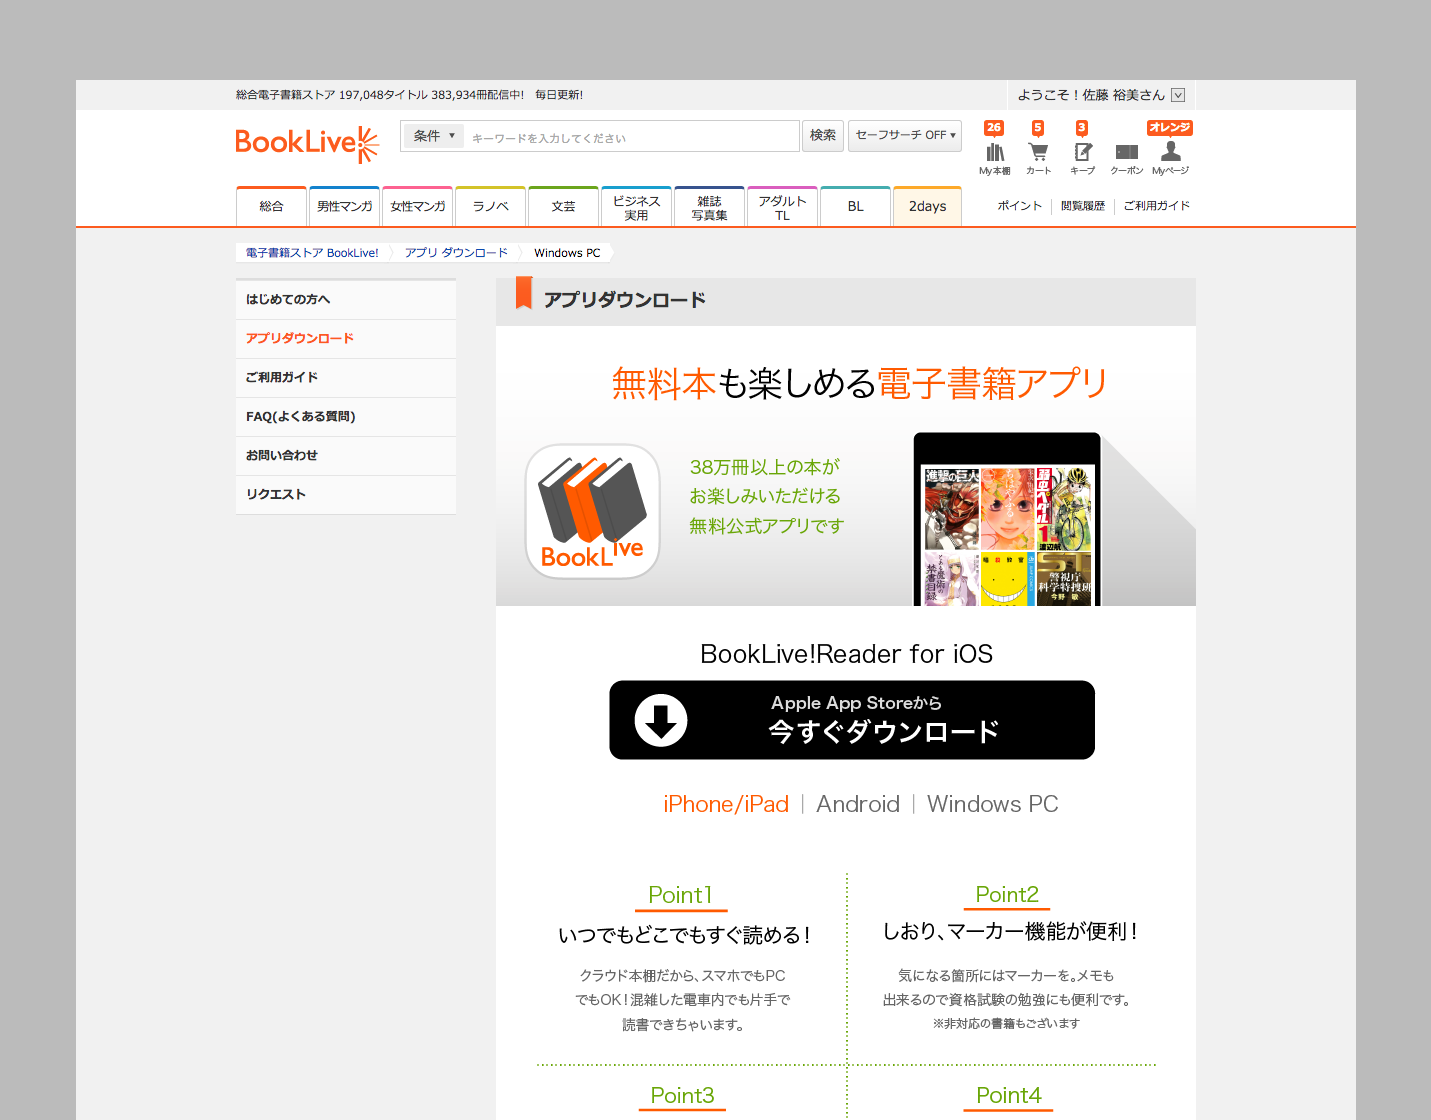Open ご利用ガイド in sidebar

point(346,378)
